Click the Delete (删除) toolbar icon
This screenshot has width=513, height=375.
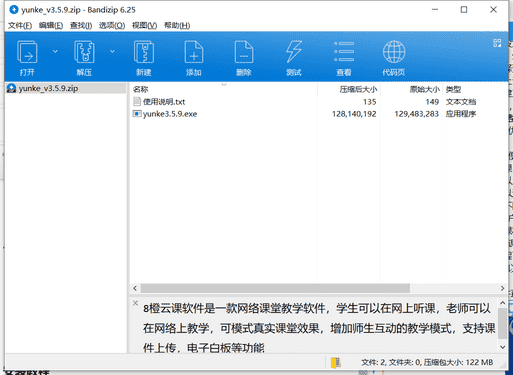(244, 52)
